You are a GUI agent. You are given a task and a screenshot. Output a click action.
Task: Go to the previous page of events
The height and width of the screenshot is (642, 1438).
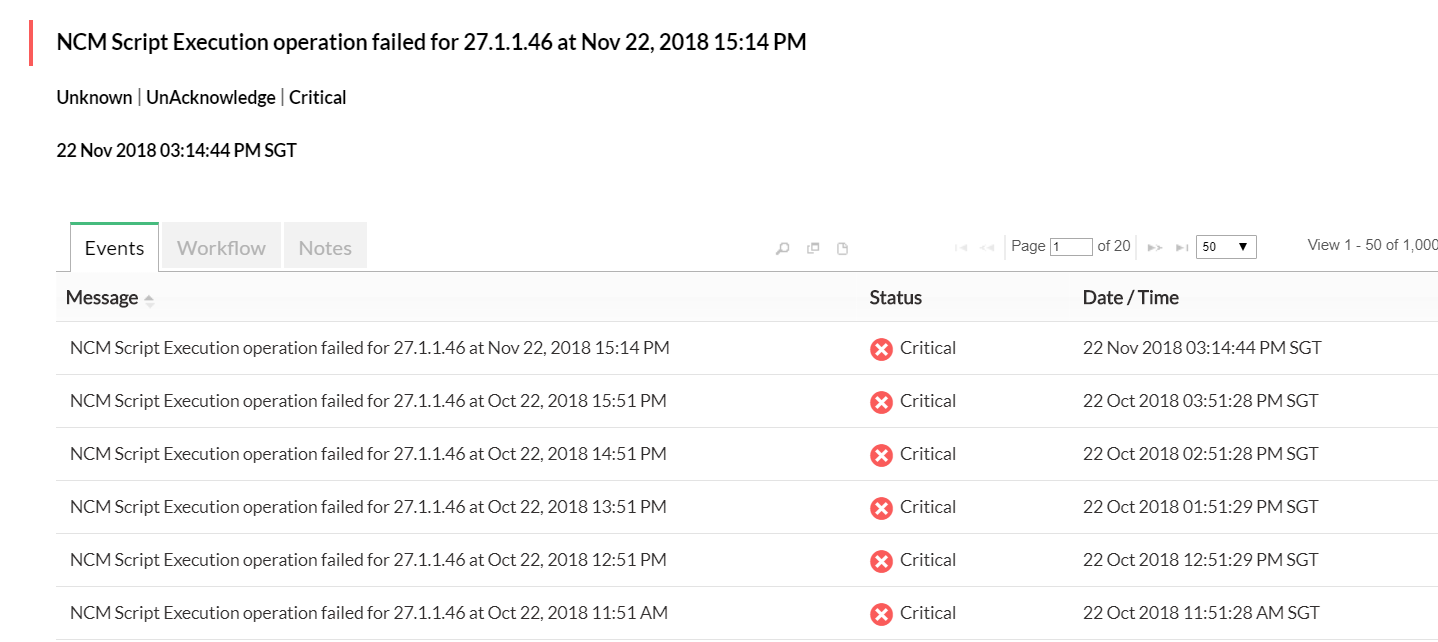(987, 247)
